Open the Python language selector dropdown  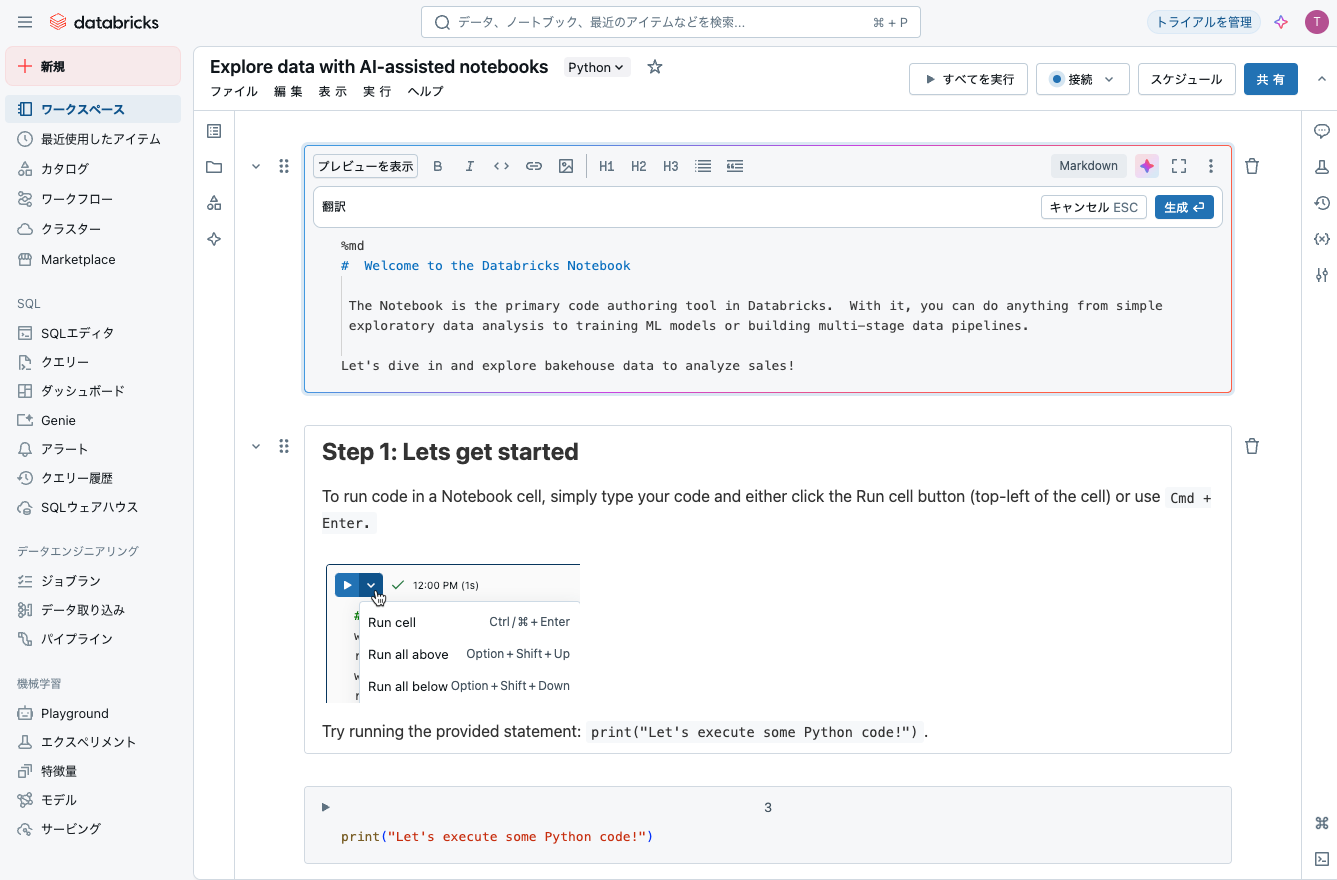[596, 67]
